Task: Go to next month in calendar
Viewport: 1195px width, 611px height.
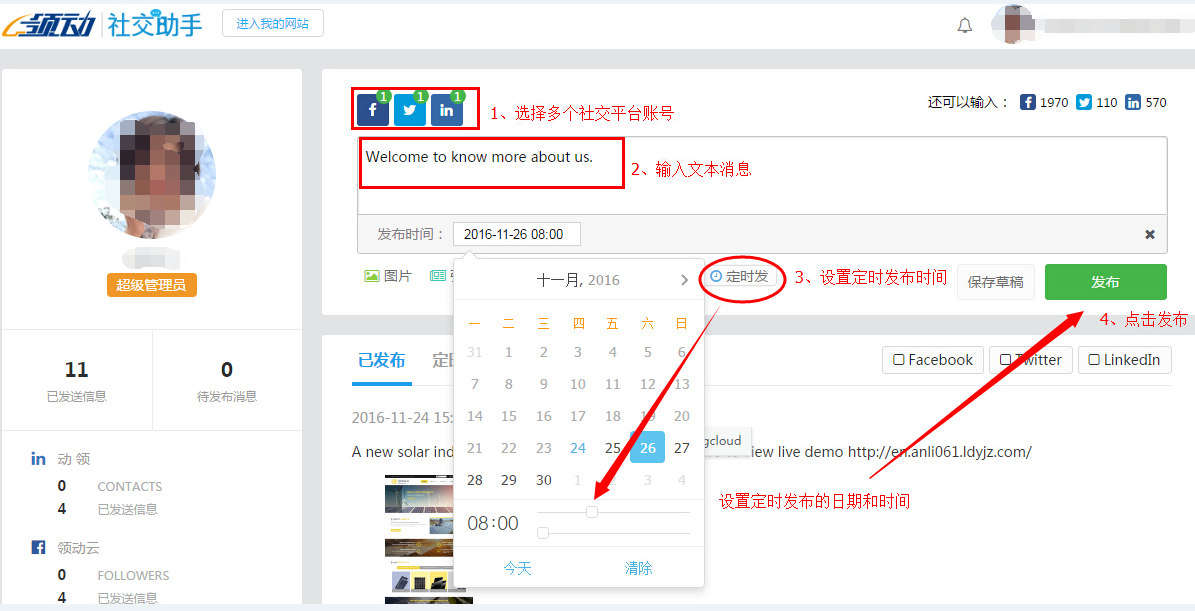Action: pyautogui.click(x=684, y=280)
